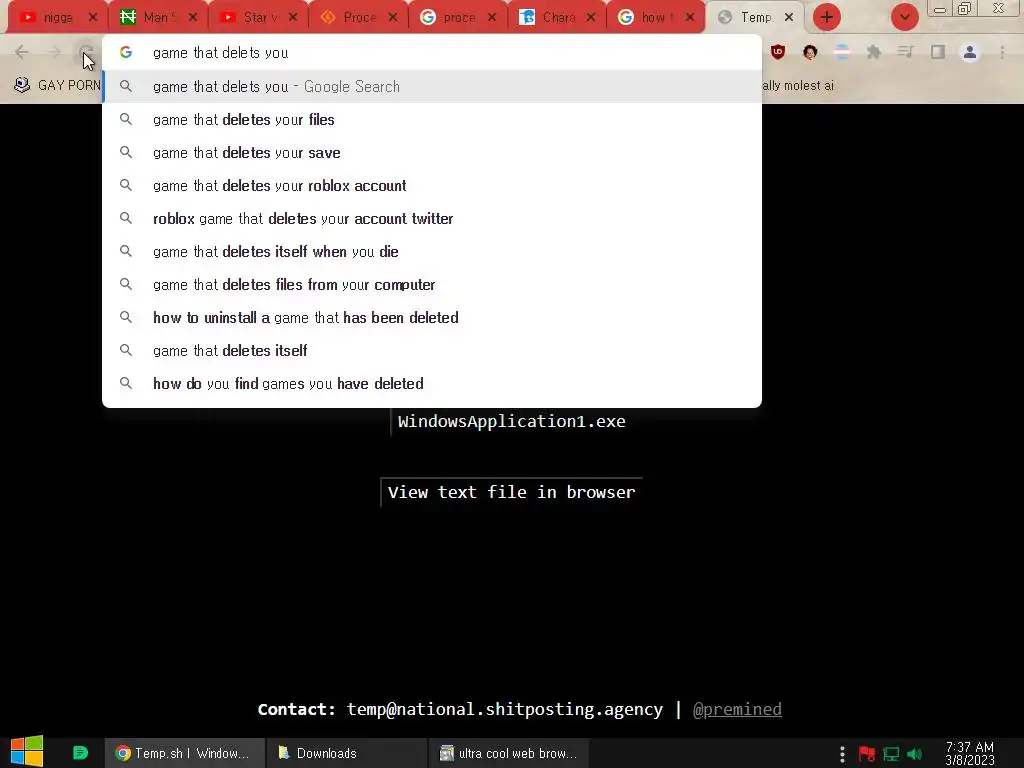Open the green chat app in the taskbar
This screenshot has height=768, width=1024.
click(x=80, y=753)
